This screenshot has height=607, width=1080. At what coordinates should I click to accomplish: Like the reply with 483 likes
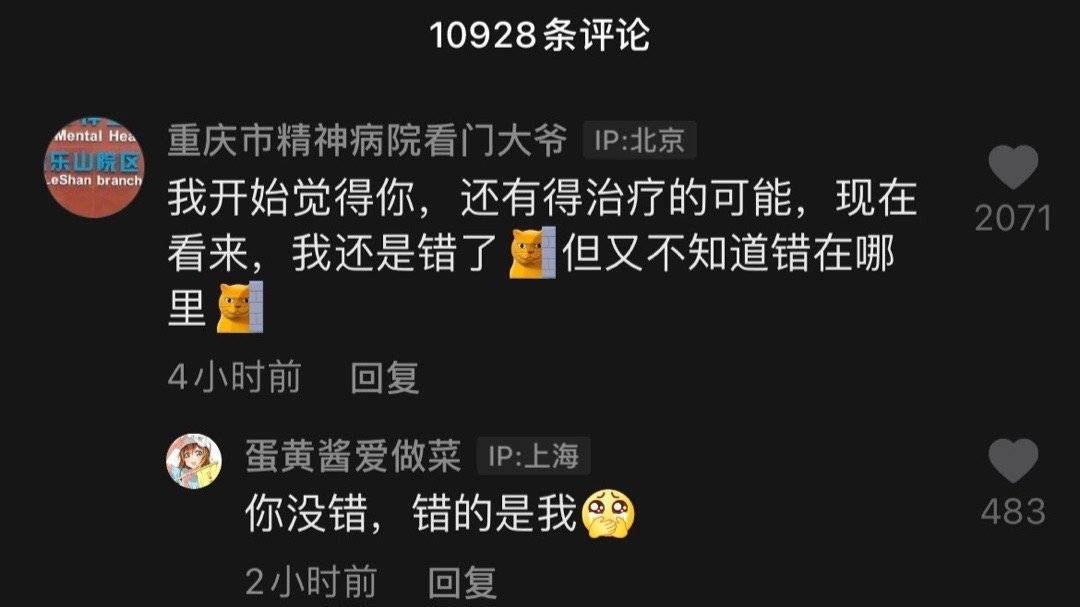point(1012,460)
